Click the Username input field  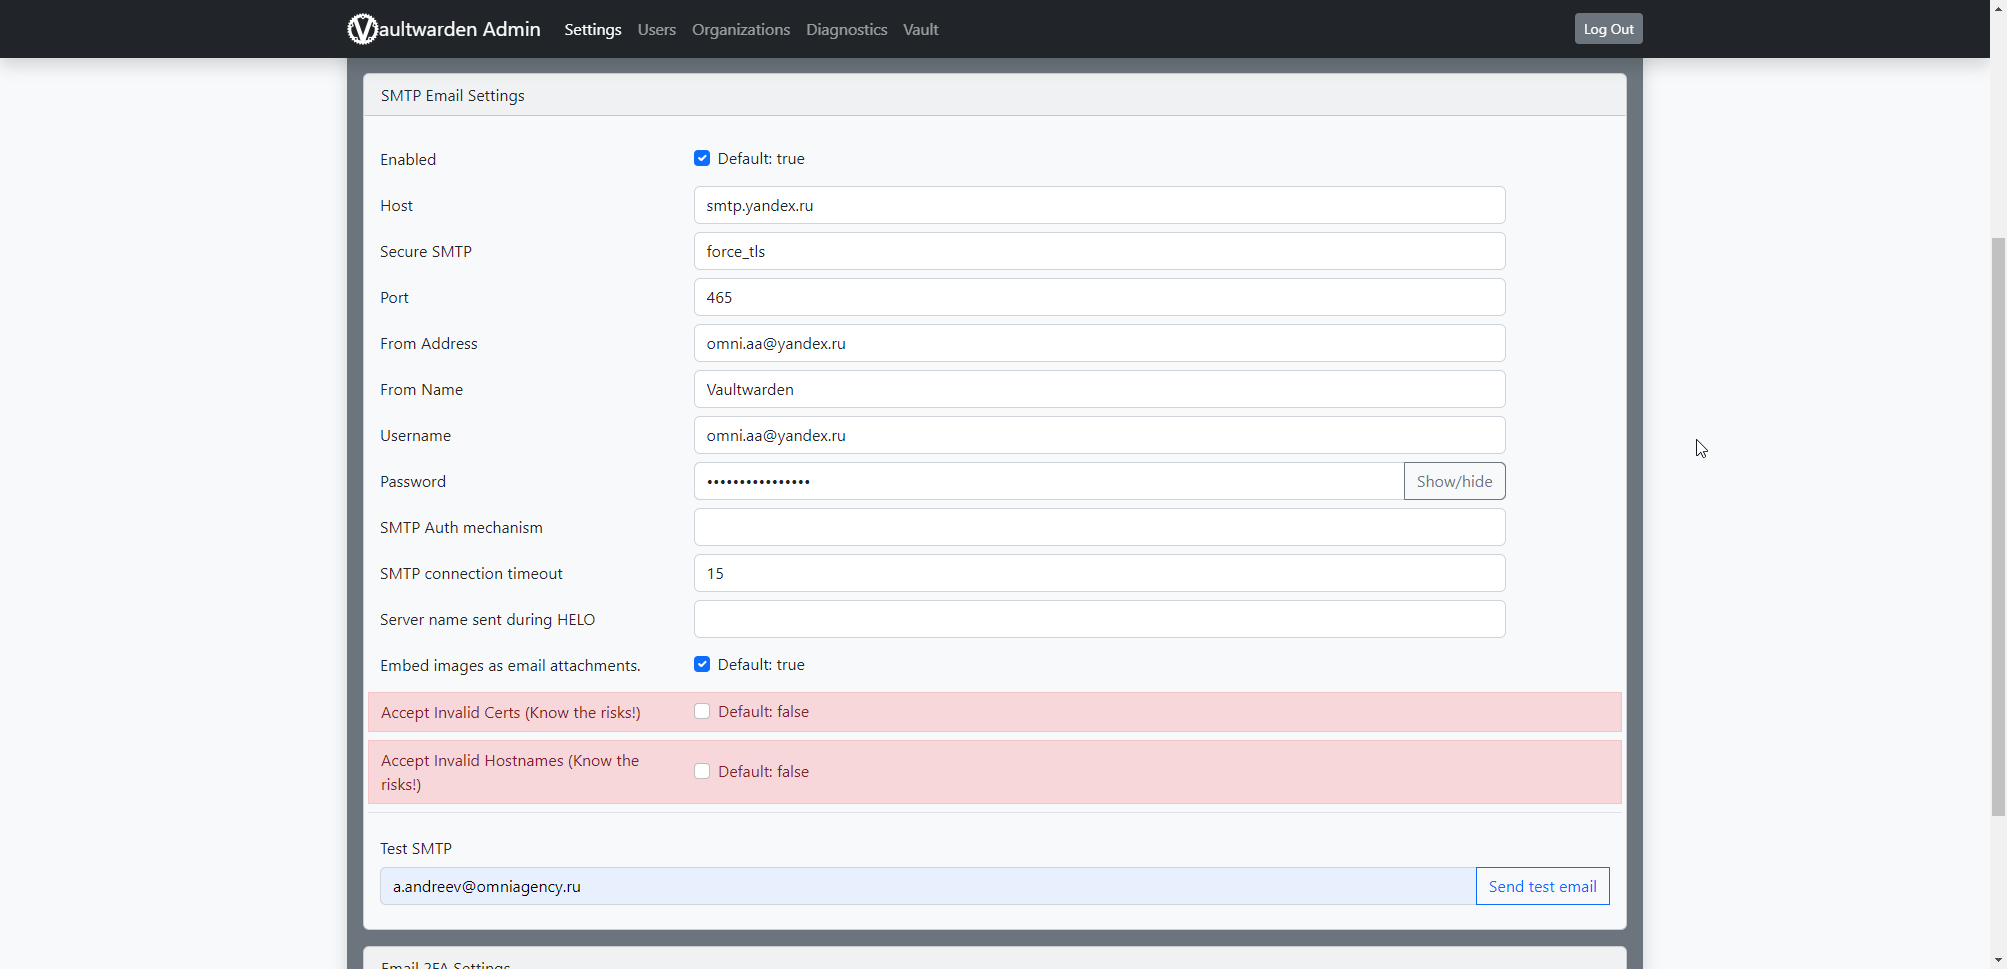tap(1099, 435)
